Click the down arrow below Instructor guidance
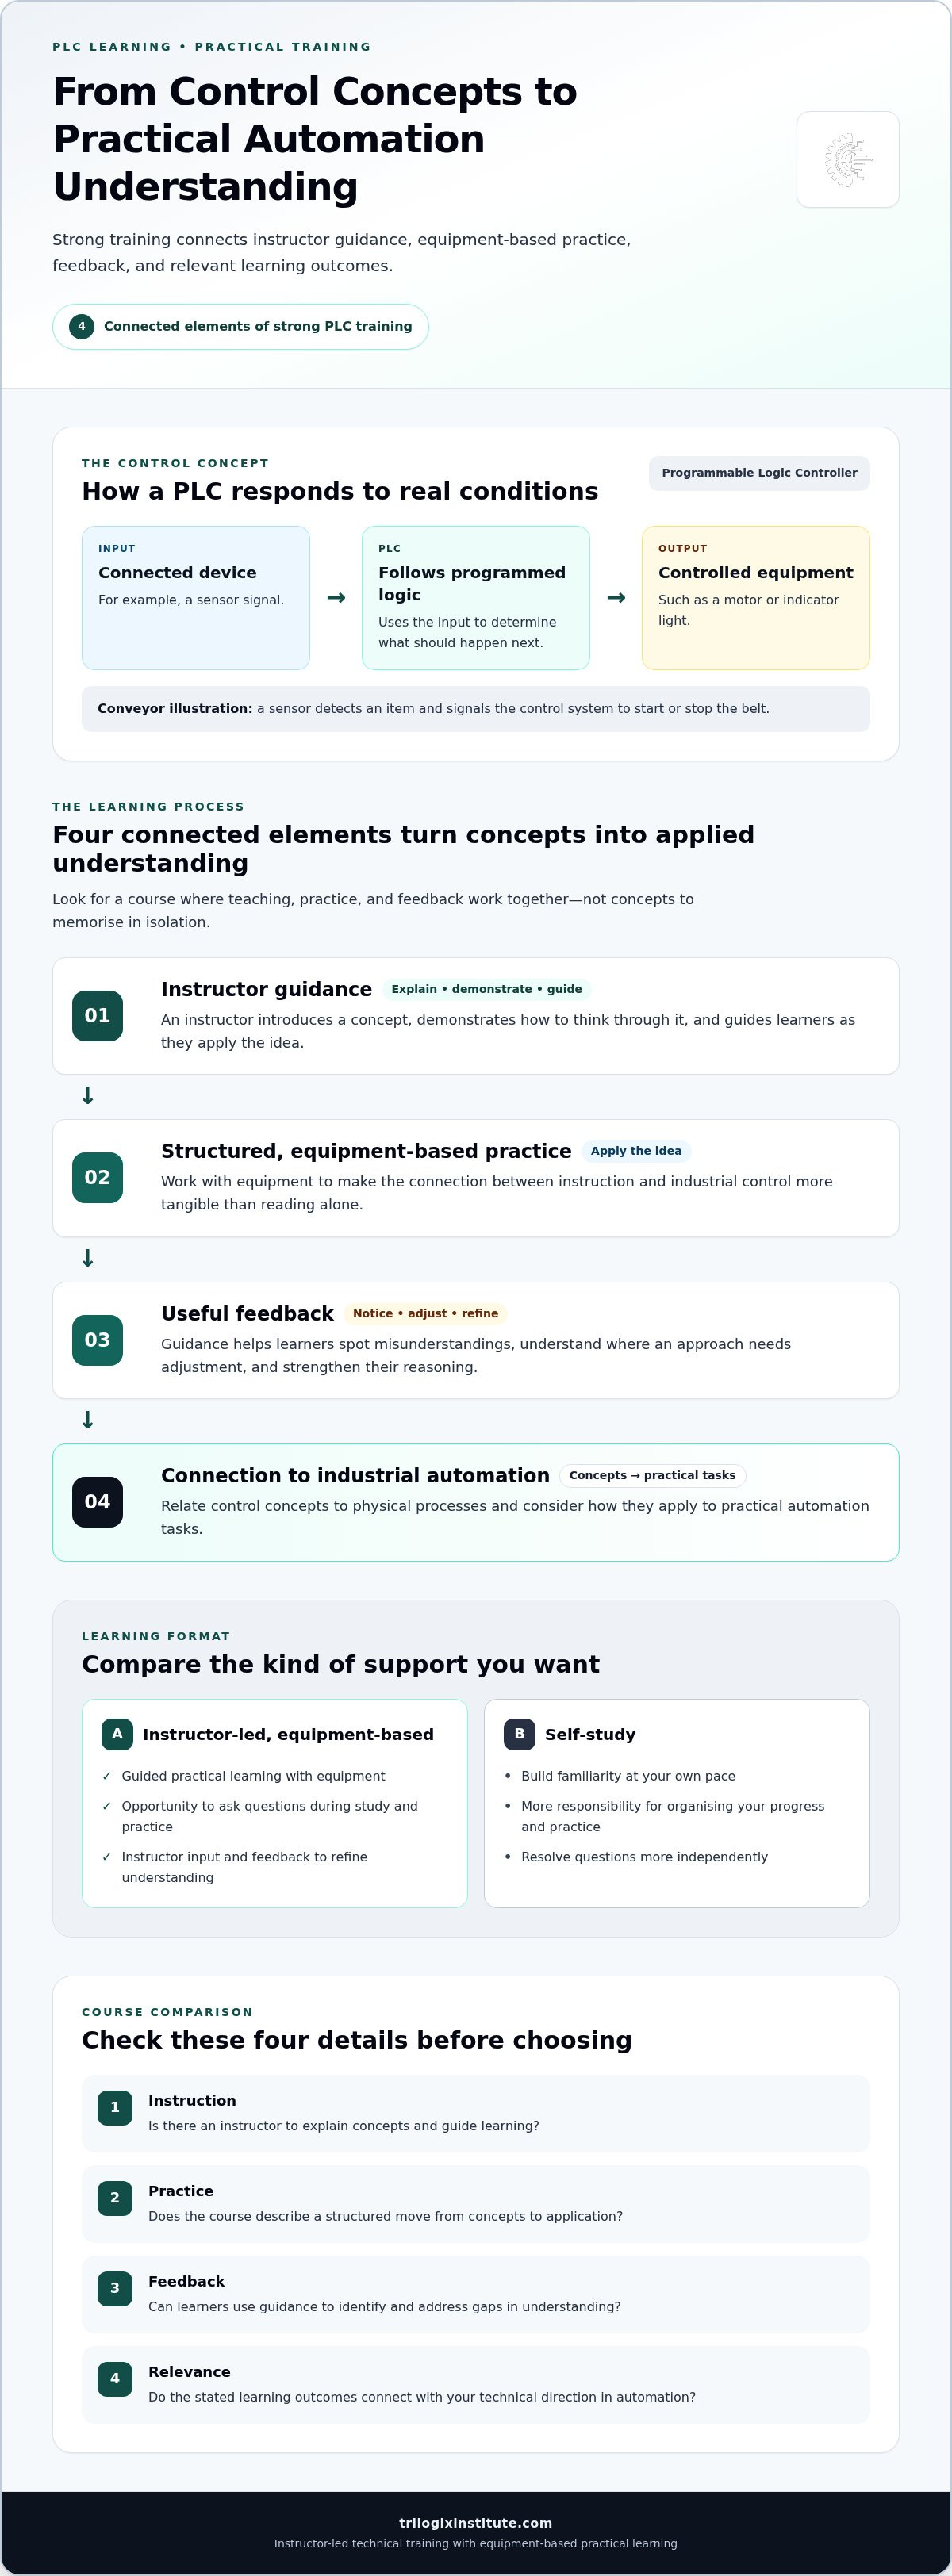The height and width of the screenshot is (2576, 952). click(88, 1096)
